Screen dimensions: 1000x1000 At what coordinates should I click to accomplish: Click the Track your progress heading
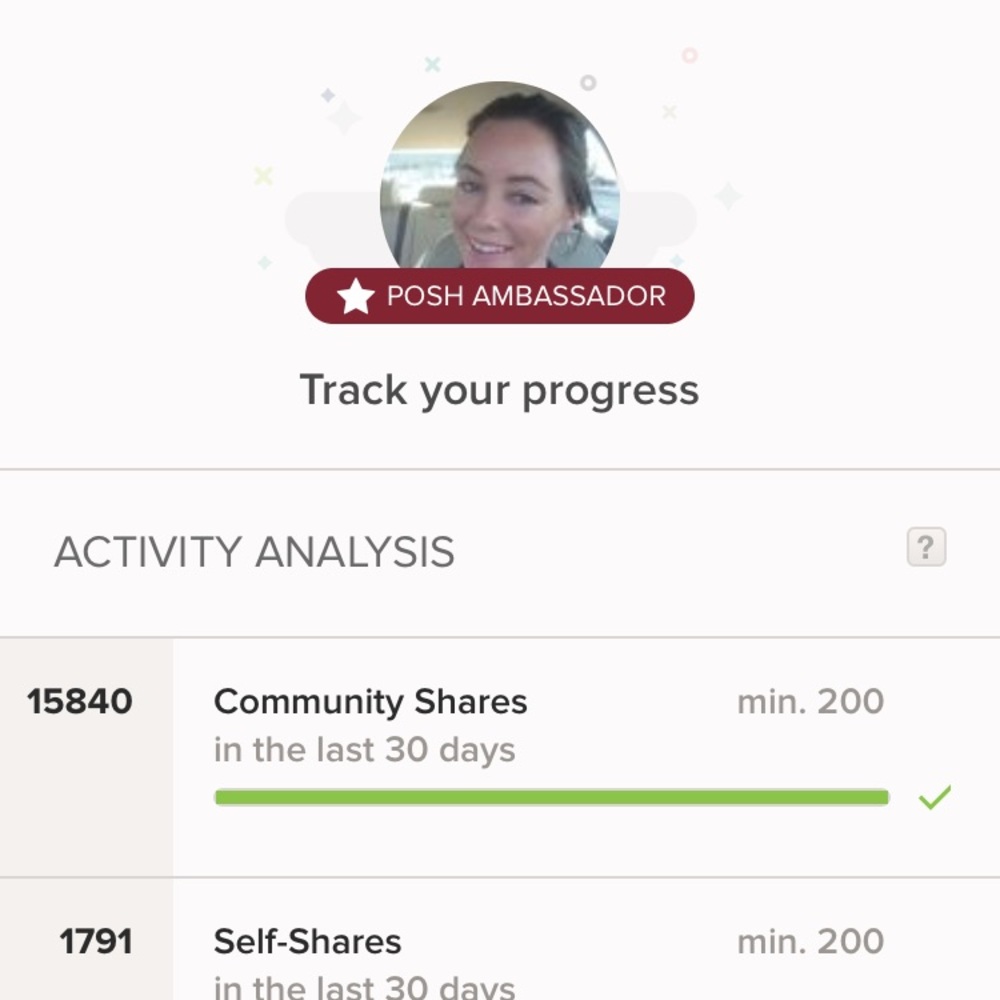[x=499, y=390]
